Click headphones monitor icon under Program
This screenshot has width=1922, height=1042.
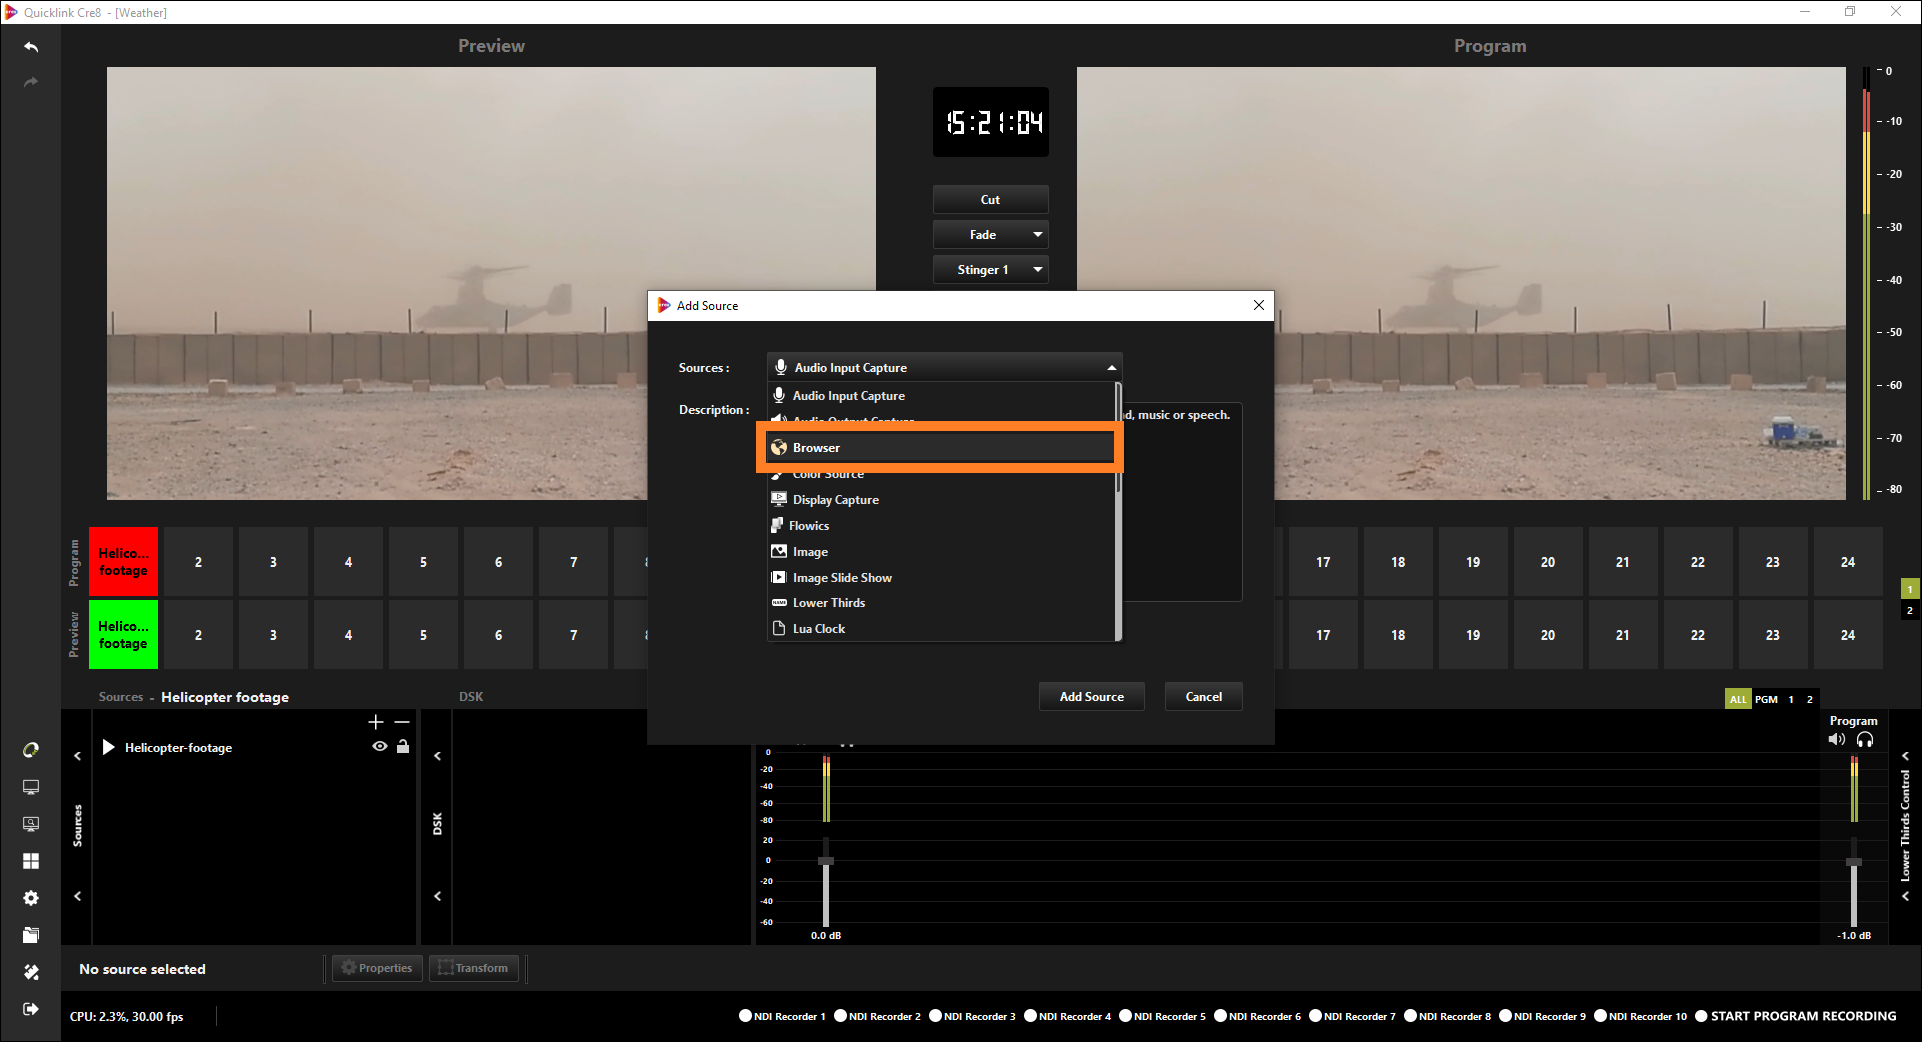[1865, 740]
